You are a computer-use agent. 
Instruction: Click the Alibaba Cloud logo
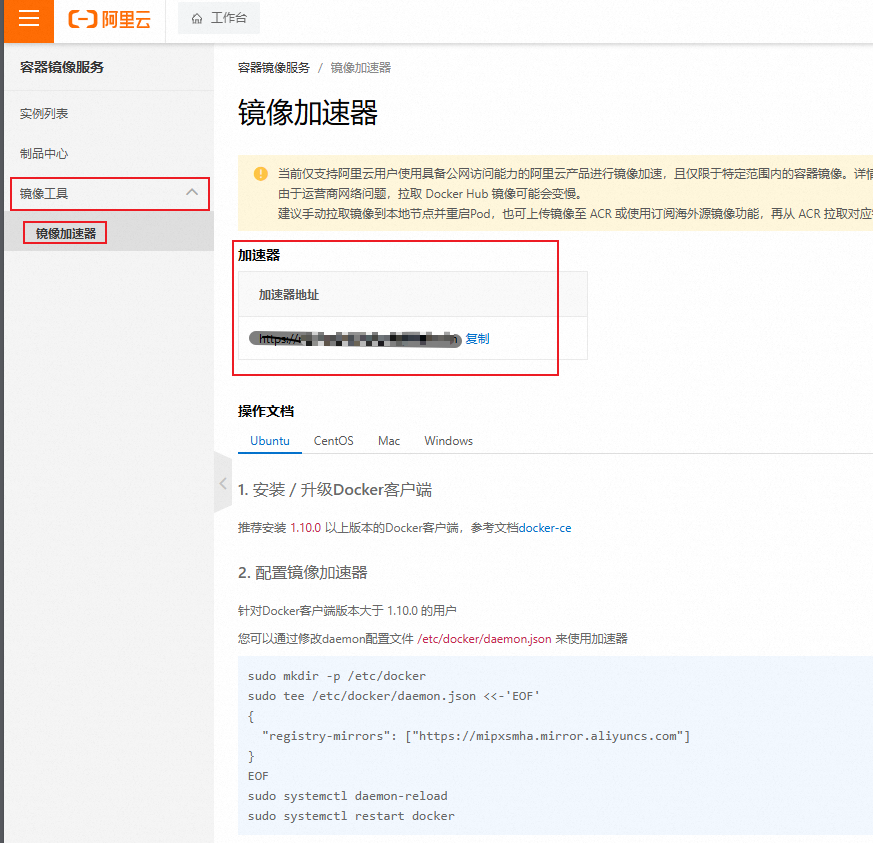(110, 19)
